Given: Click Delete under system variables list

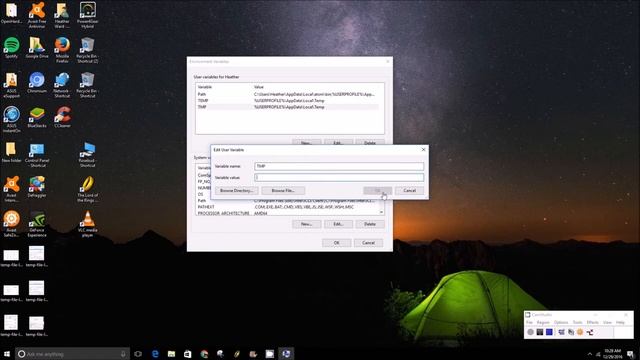Looking at the screenshot, I should [370, 224].
